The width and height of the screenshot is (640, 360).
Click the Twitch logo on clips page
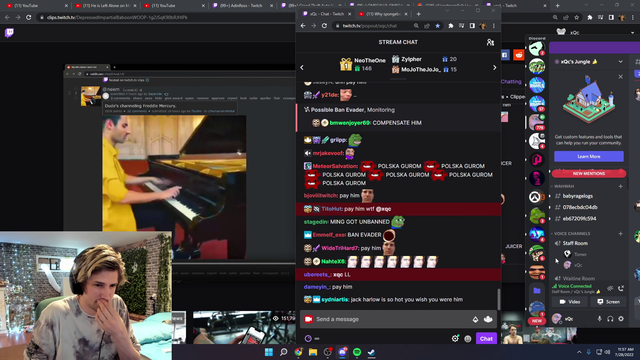(9, 33)
